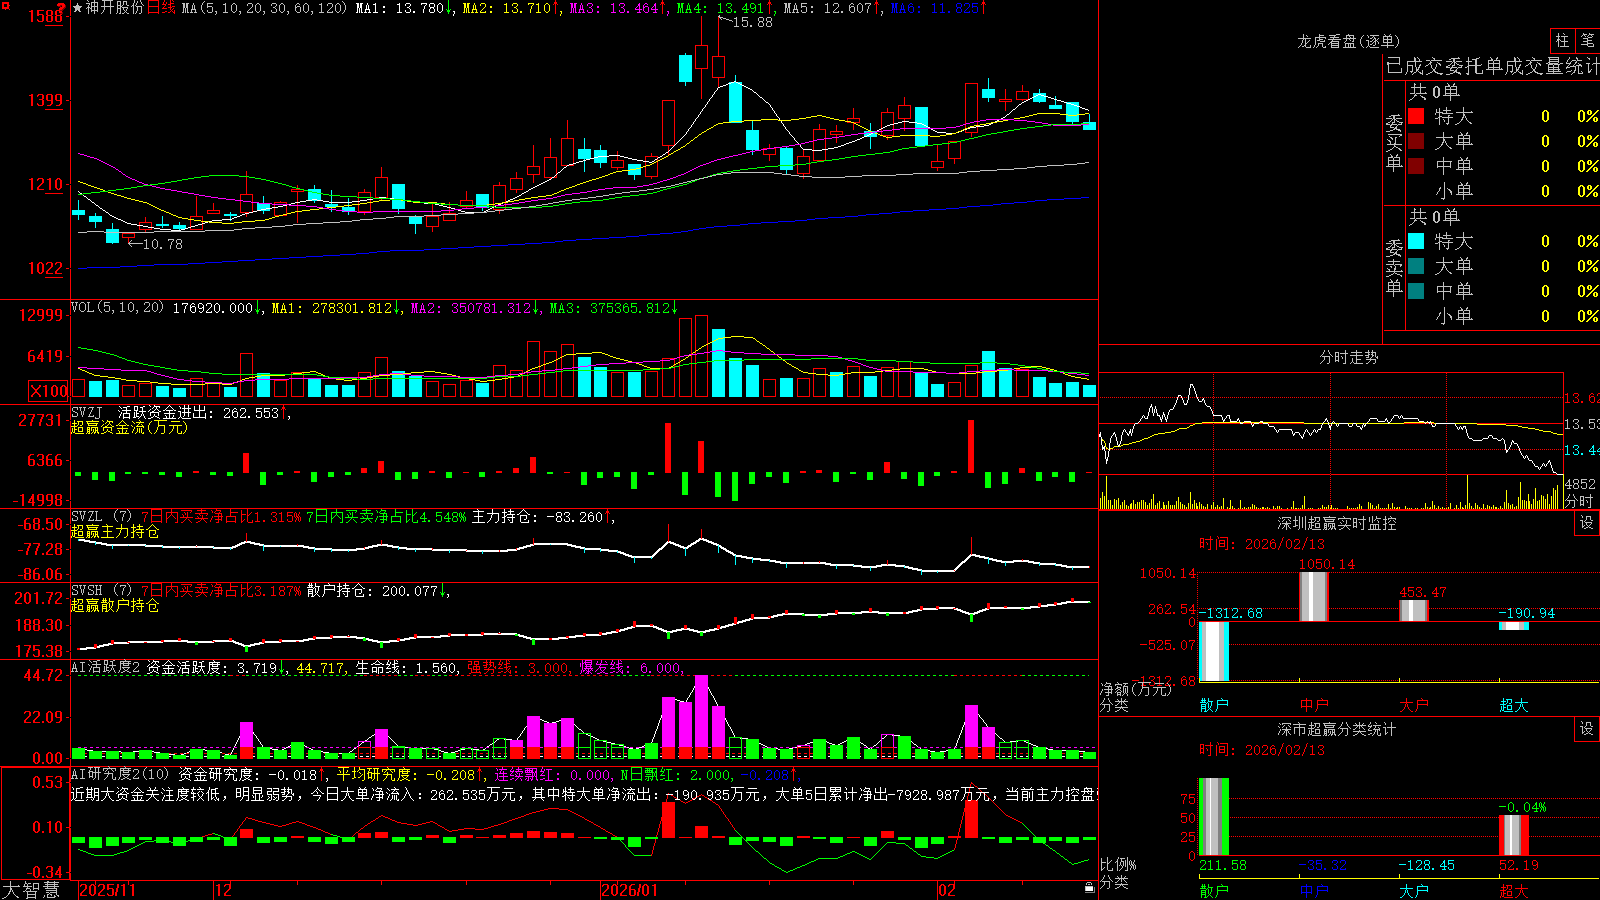Click the 散户 211.58 bar in 分类统计

click(1214, 817)
